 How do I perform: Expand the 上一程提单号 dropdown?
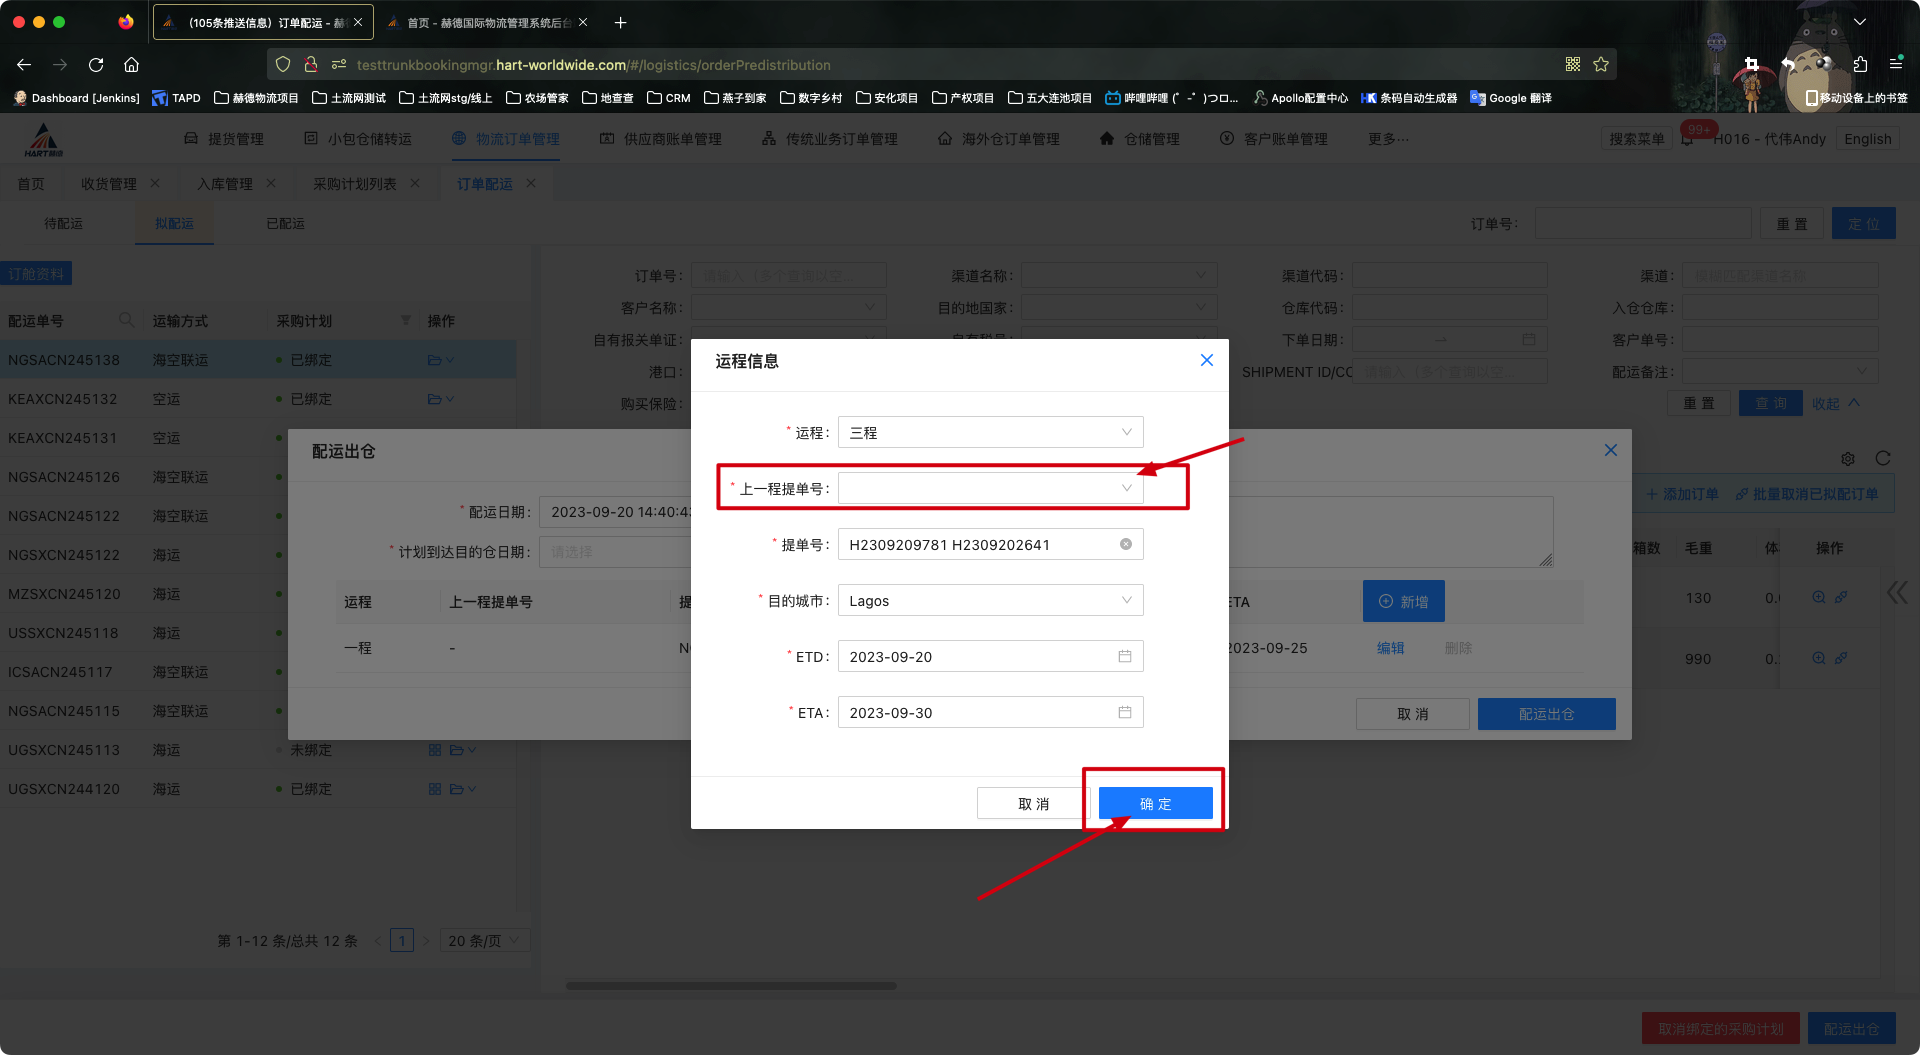click(x=990, y=487)
